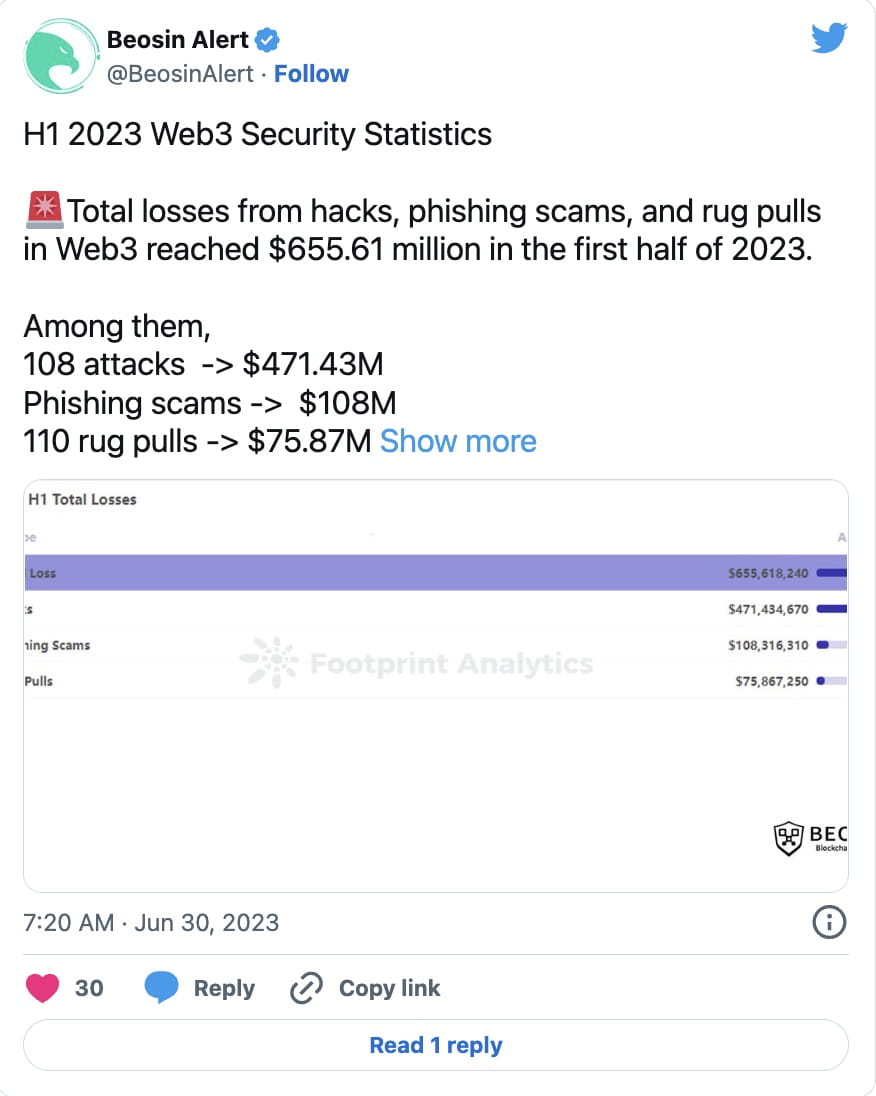Click Read 1 reply
This screenshot has width=876, height=1096.
[437, 1044]
